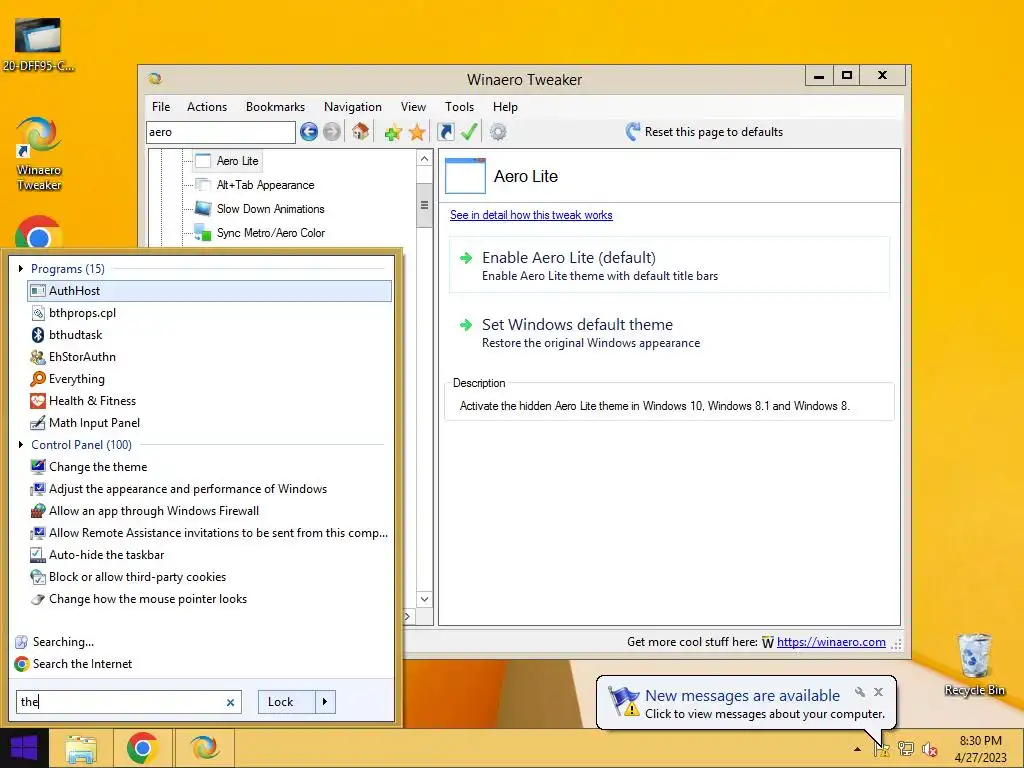Click the Home icon in Winaero toolbar

360,132
